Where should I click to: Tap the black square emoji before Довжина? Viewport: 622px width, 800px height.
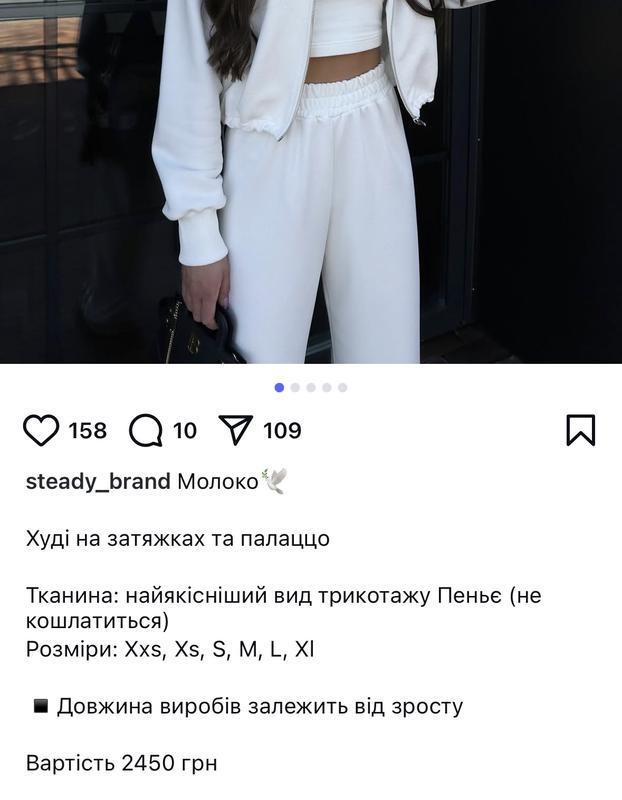tap(40, 706)
